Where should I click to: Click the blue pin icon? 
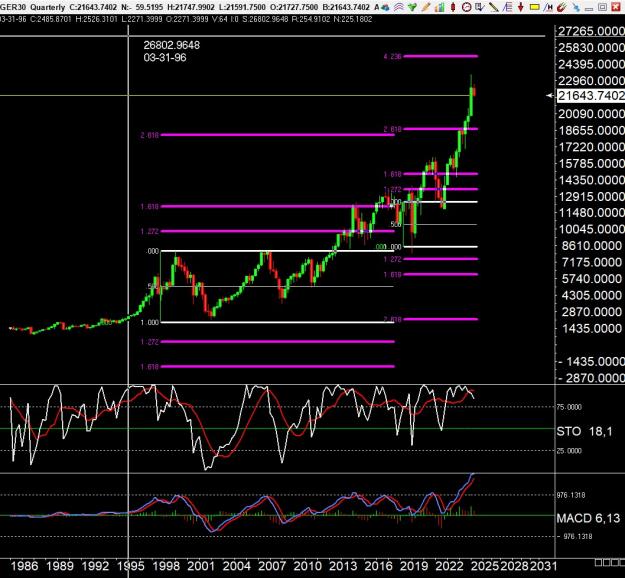(576, 7)
